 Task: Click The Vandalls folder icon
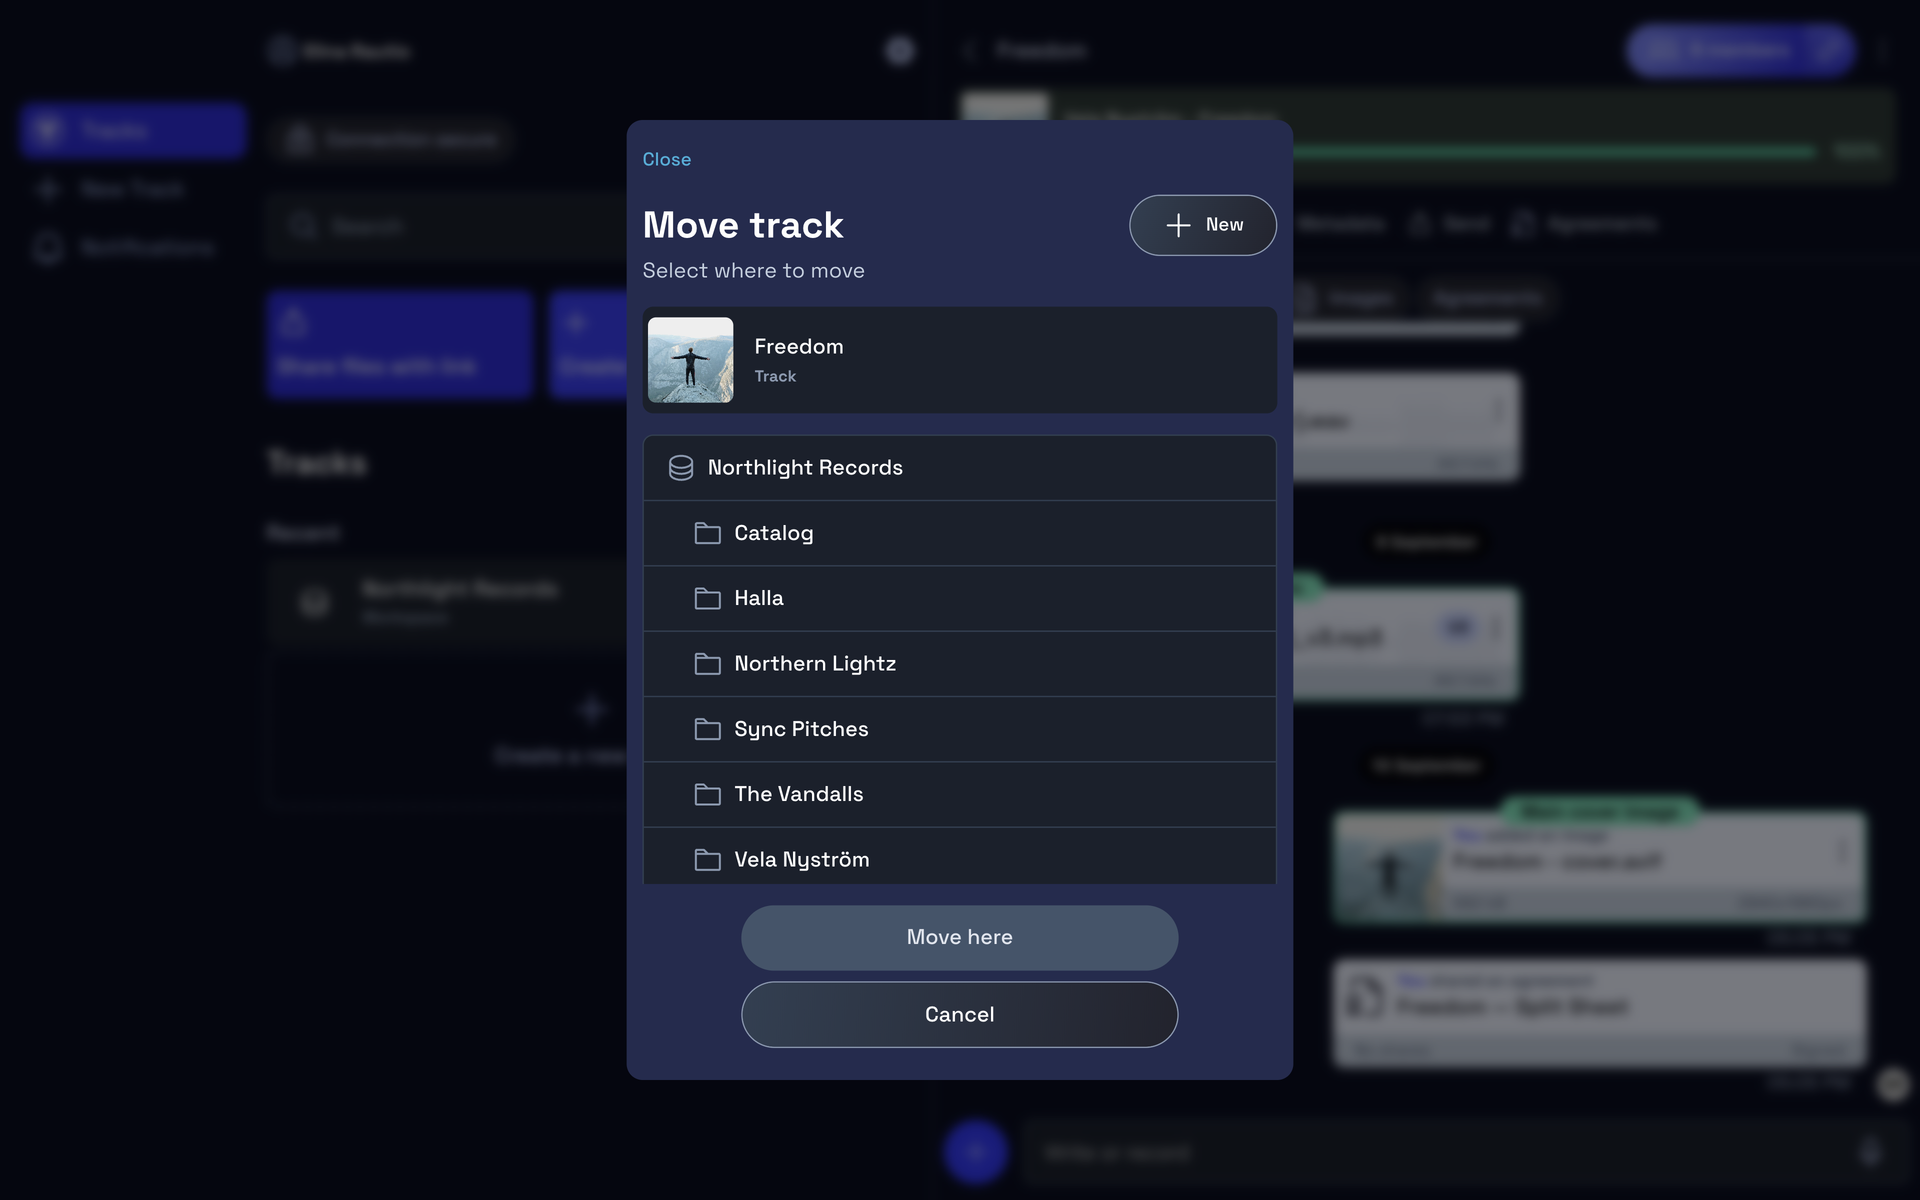[707, 794]
